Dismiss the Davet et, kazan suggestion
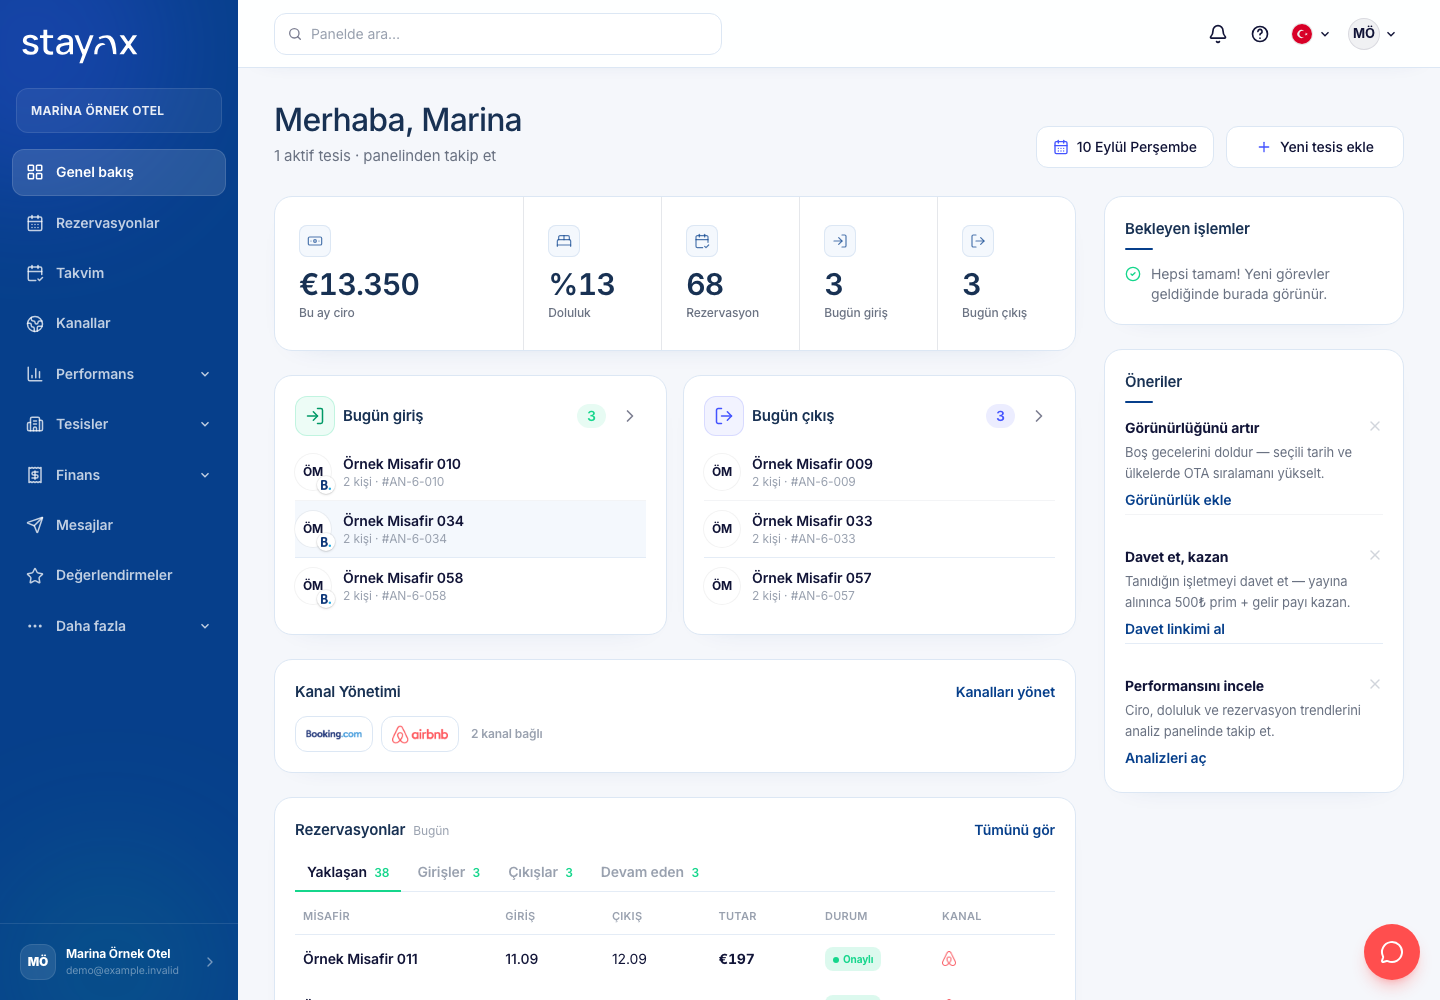Screen dimensions: 1440x1000 click(1375, 555)
